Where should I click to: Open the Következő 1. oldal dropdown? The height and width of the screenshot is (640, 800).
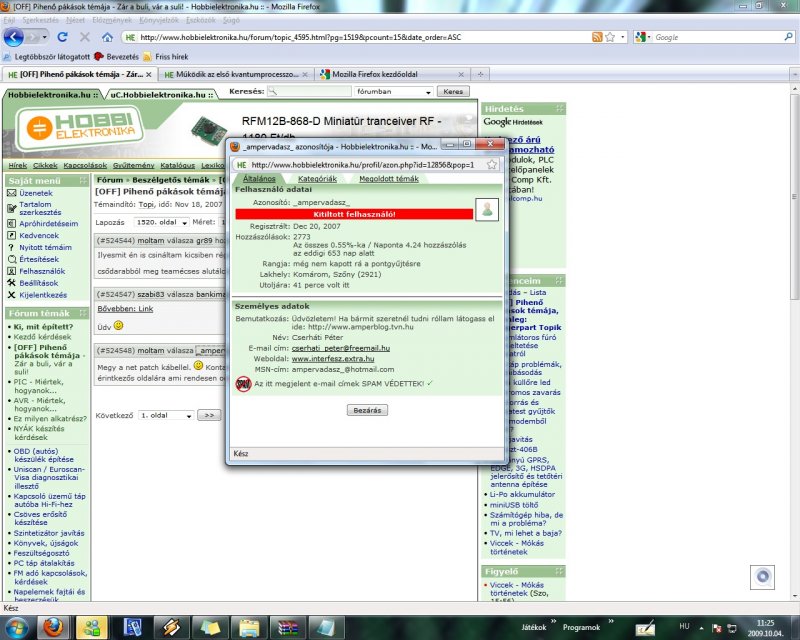(x=166, y=415)
